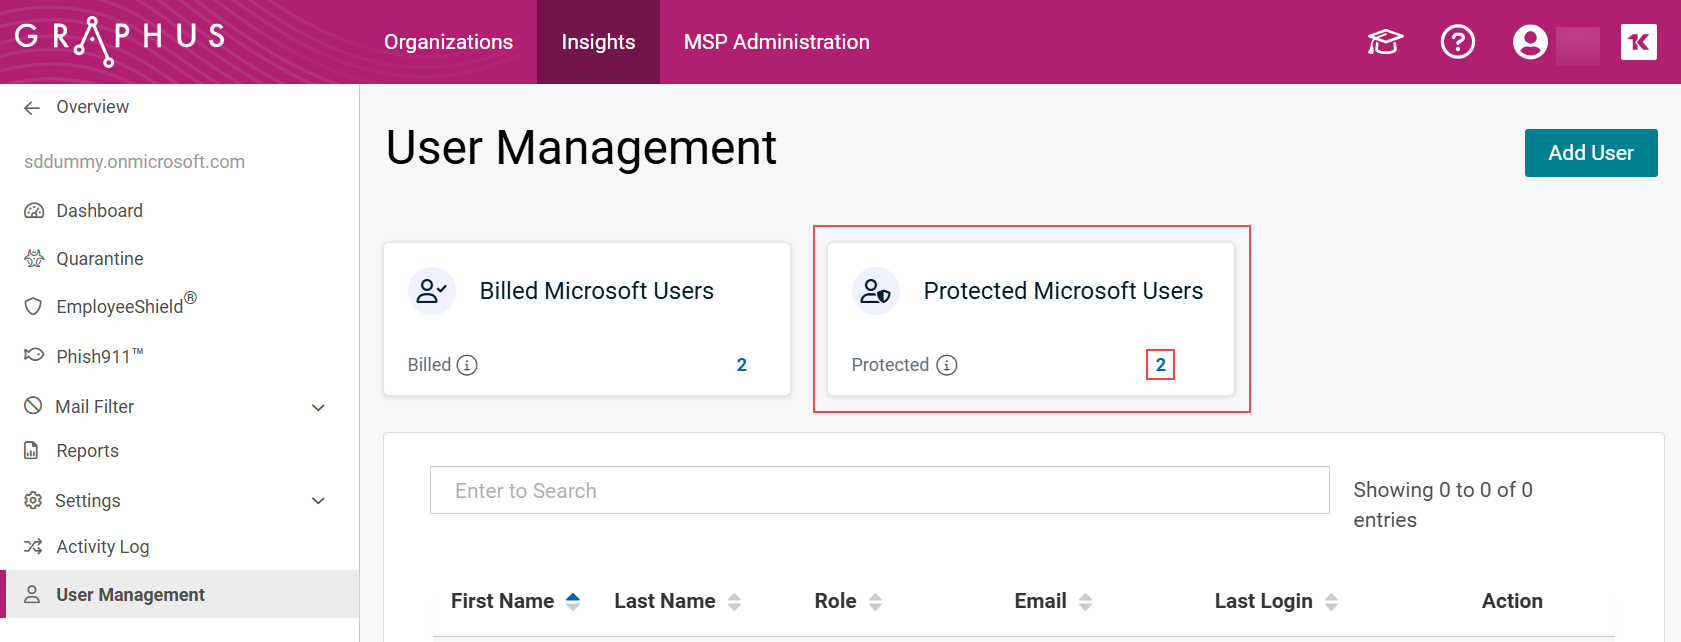Click the Protected Microsoft Users card icon
Viewport: 1681px width, 642px height.
[x=876, y=291]
